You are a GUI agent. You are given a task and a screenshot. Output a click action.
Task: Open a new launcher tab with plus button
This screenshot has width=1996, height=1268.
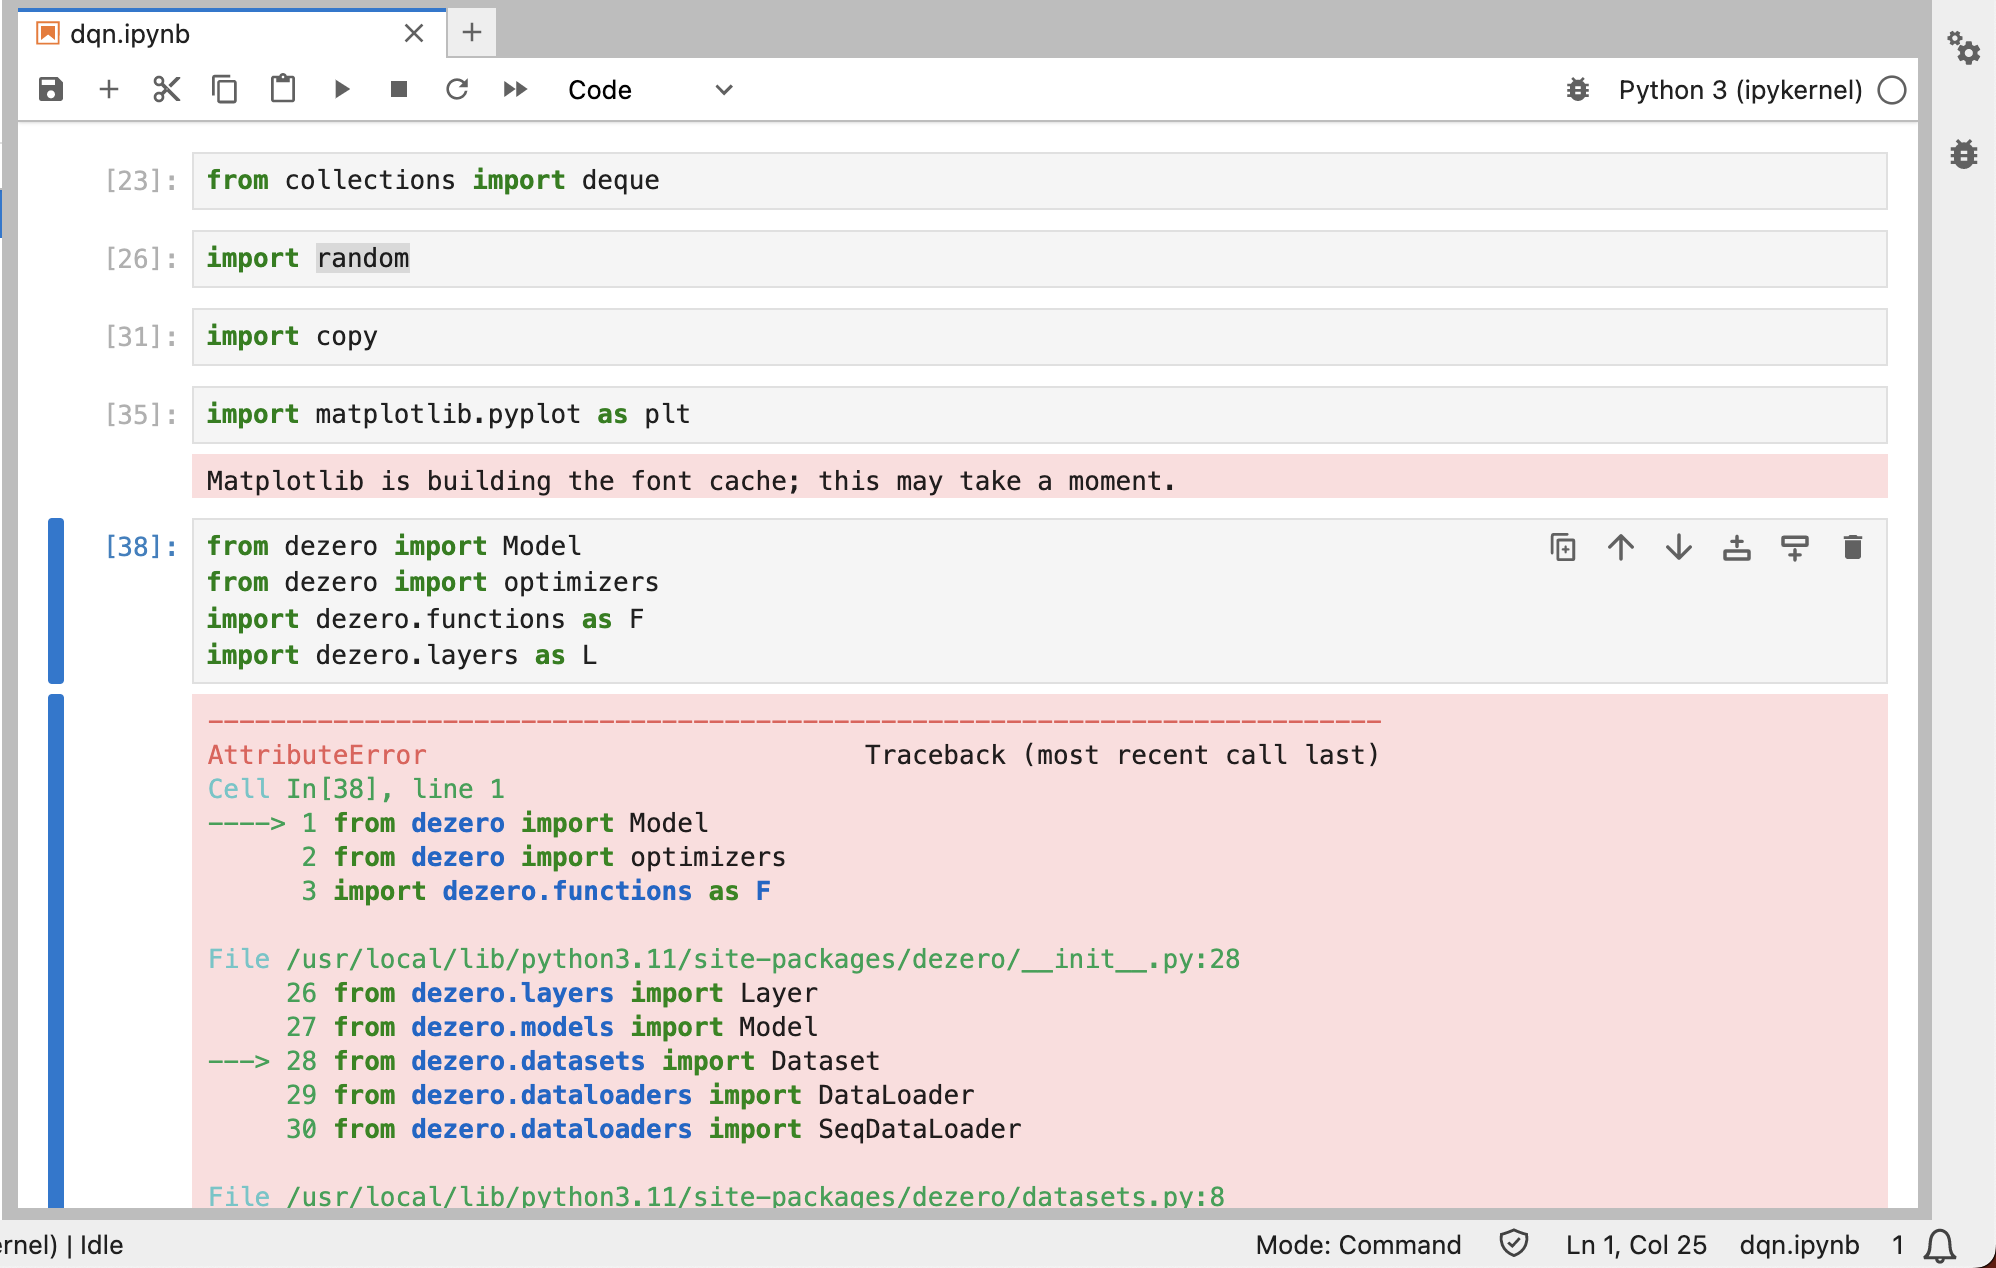pyautogui.click(x=472, y=33)
